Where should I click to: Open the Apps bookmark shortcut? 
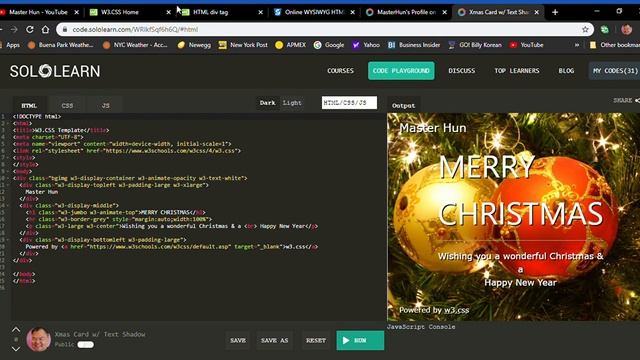[10, 45]
